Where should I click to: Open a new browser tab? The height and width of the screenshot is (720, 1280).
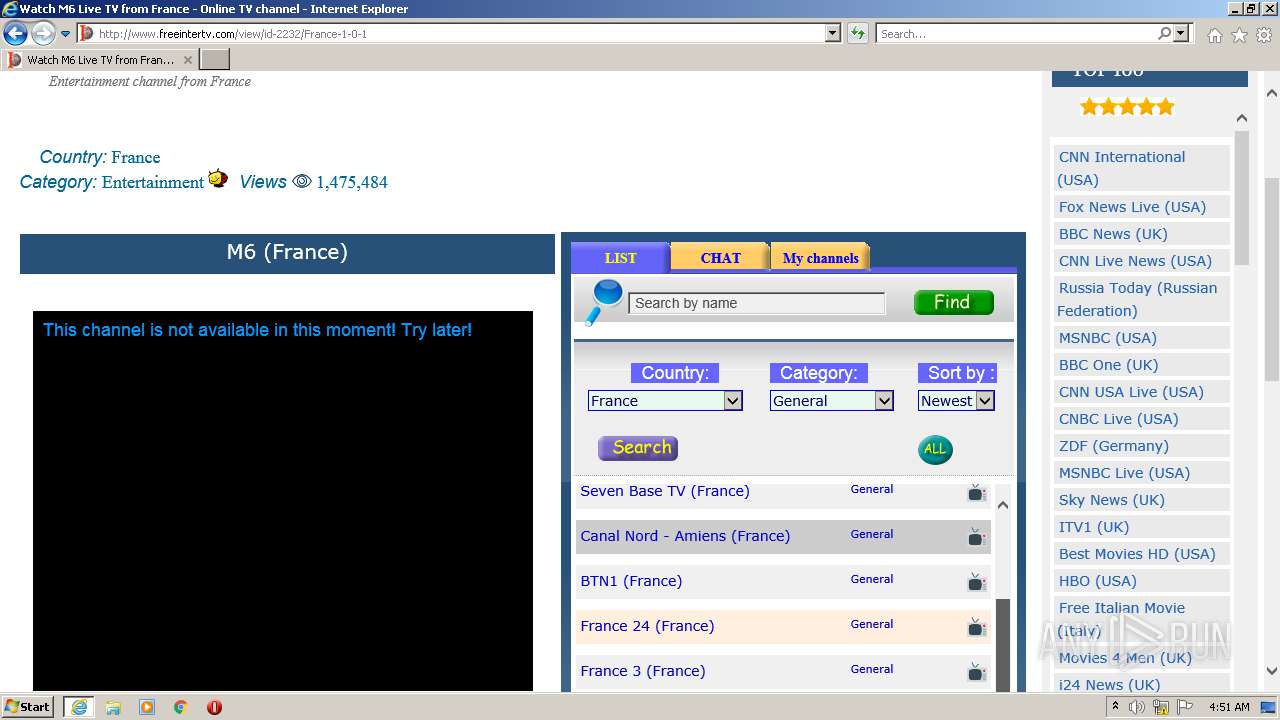pyautogui.click(x=215, y=60)
